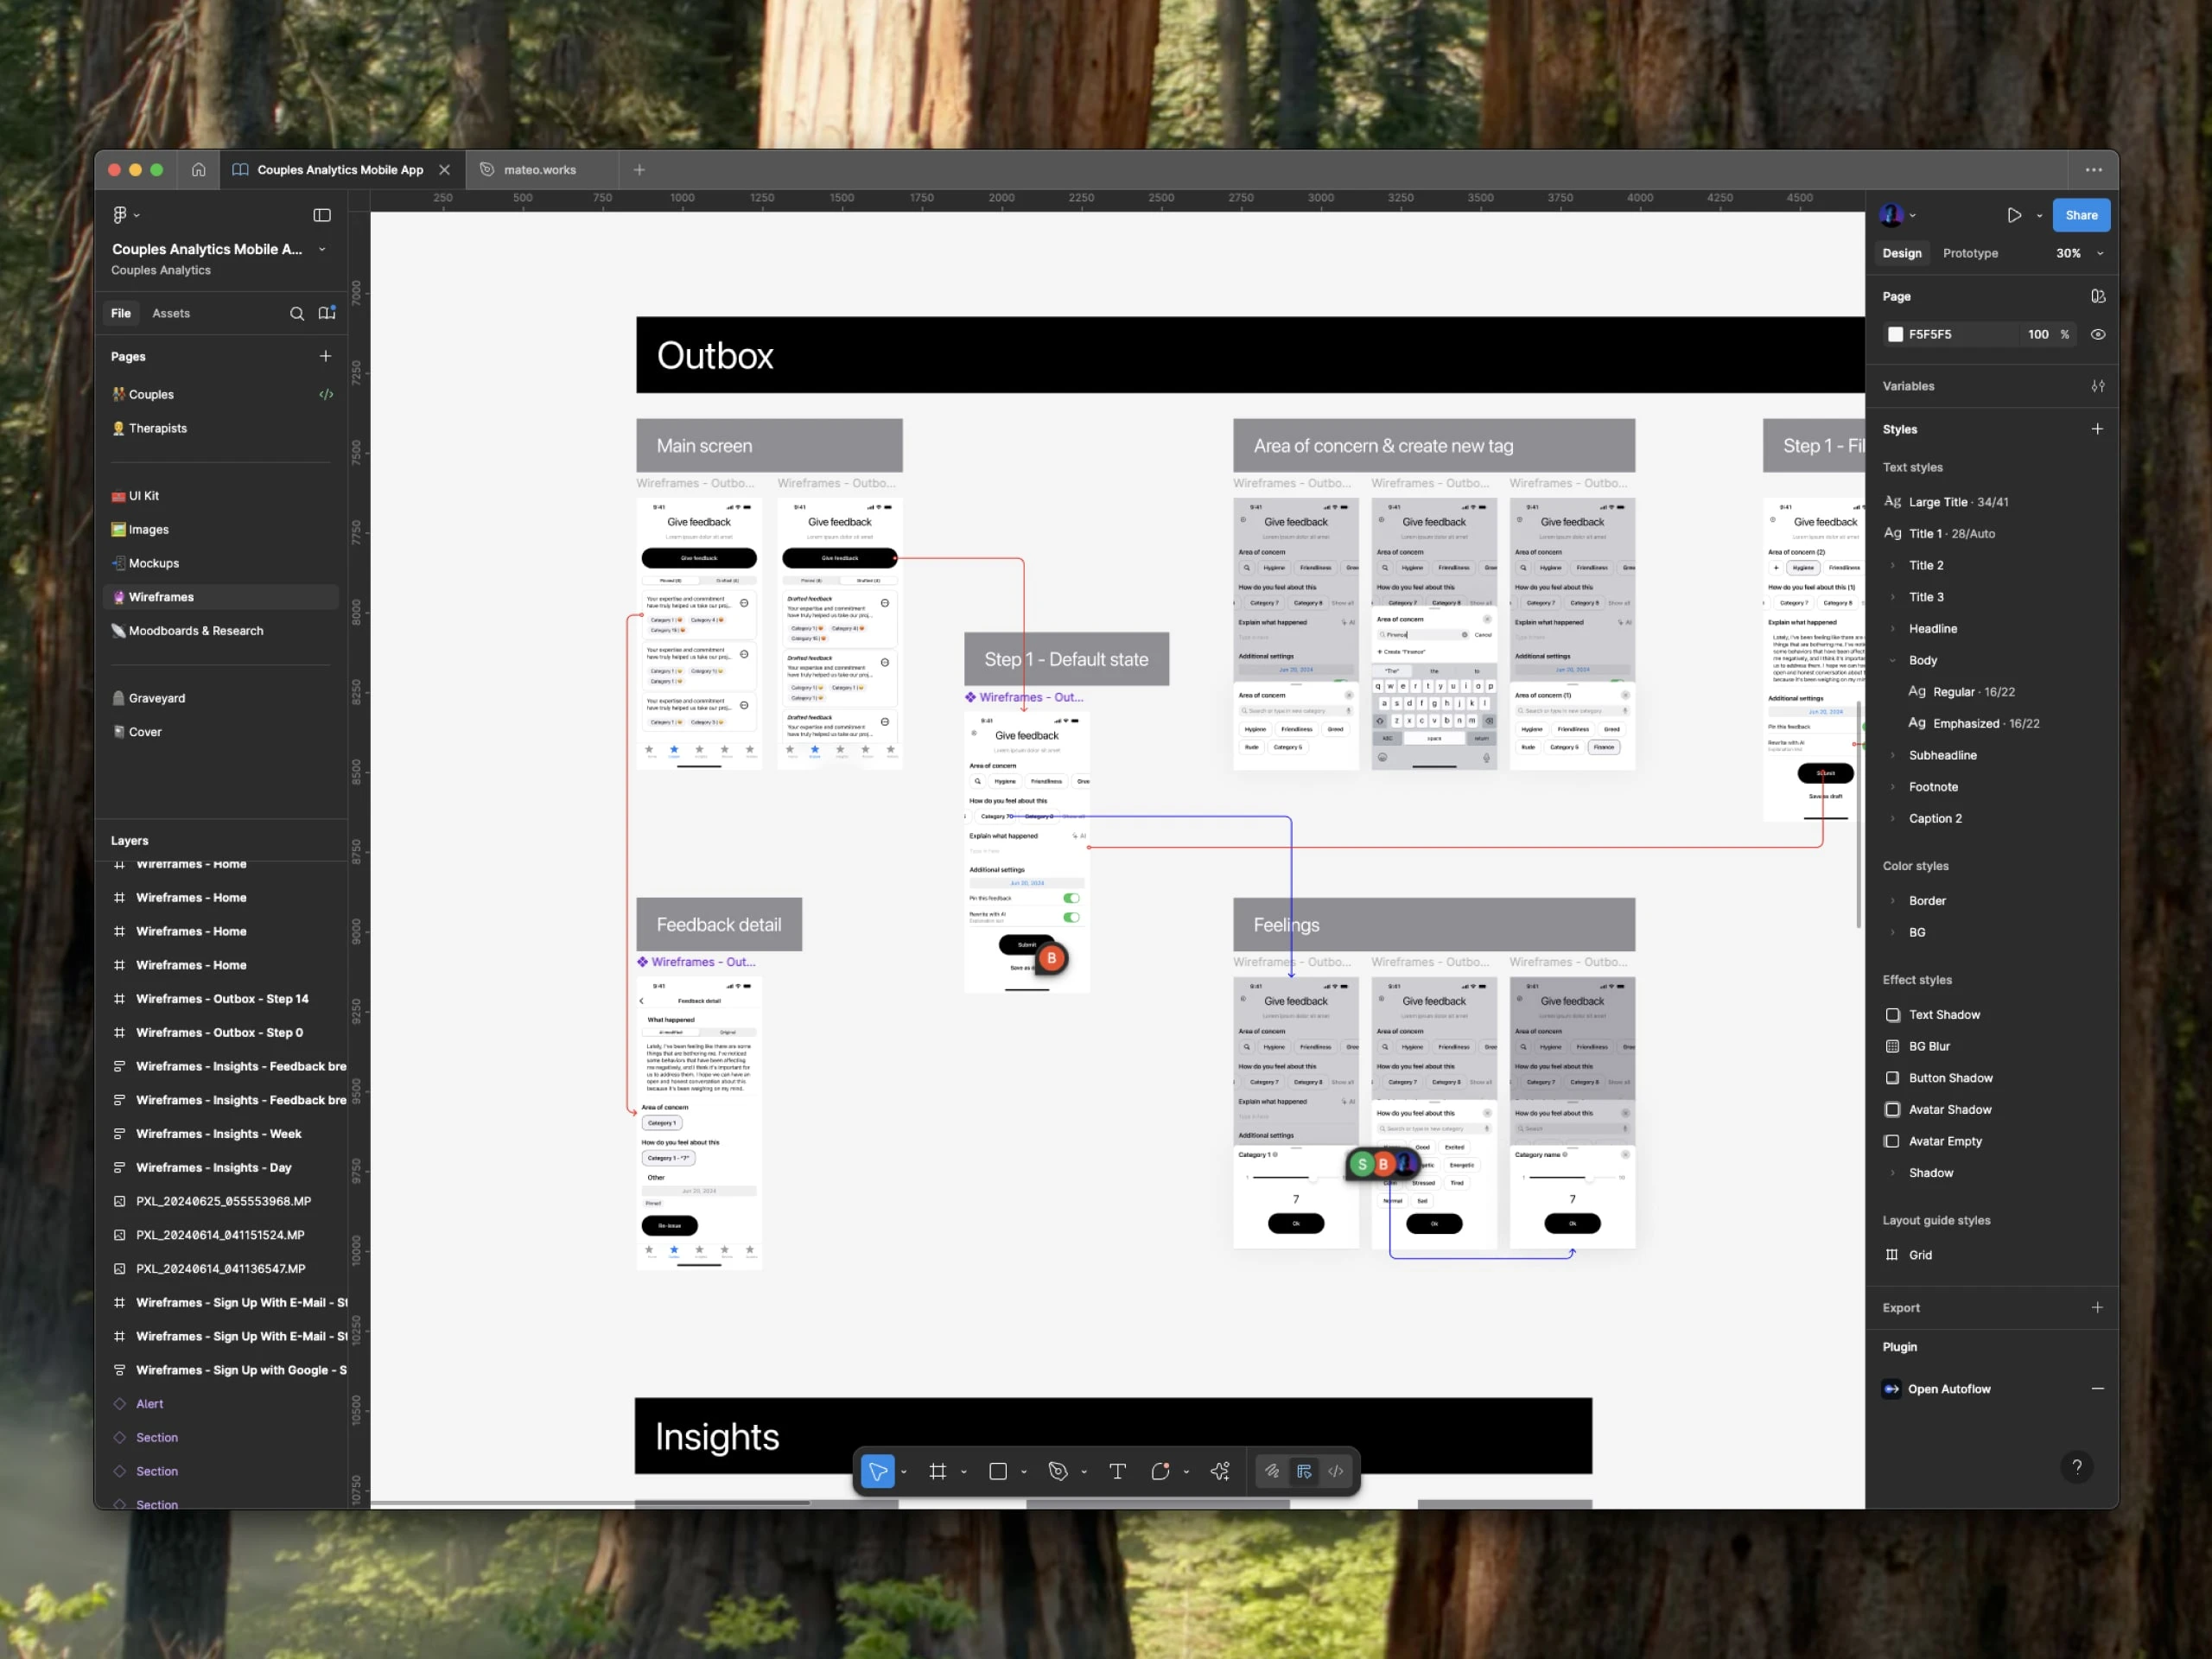Click the Outbox section header

[1250, 355]
